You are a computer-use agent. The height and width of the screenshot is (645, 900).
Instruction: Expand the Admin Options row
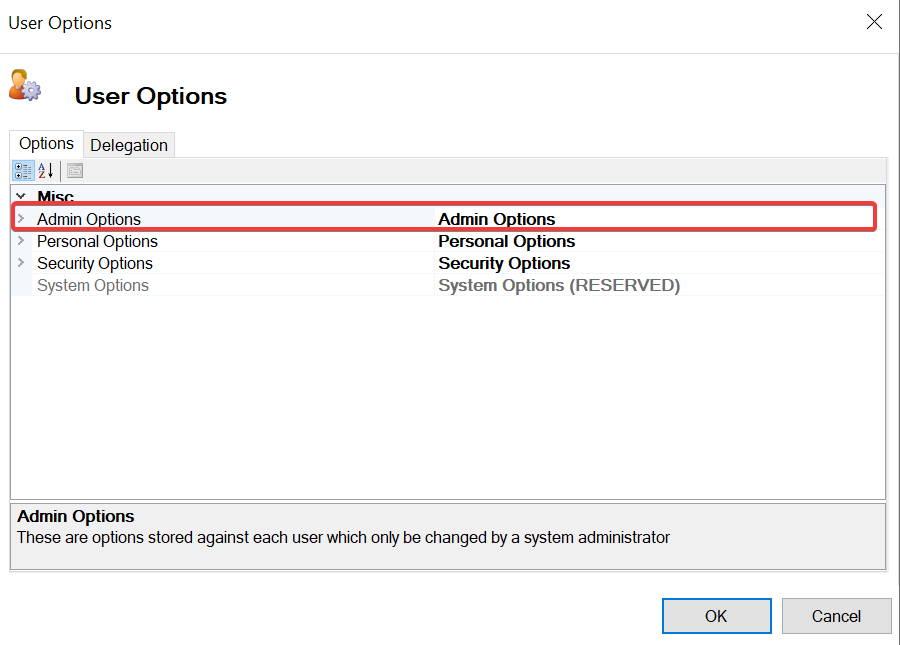(21, 219)
